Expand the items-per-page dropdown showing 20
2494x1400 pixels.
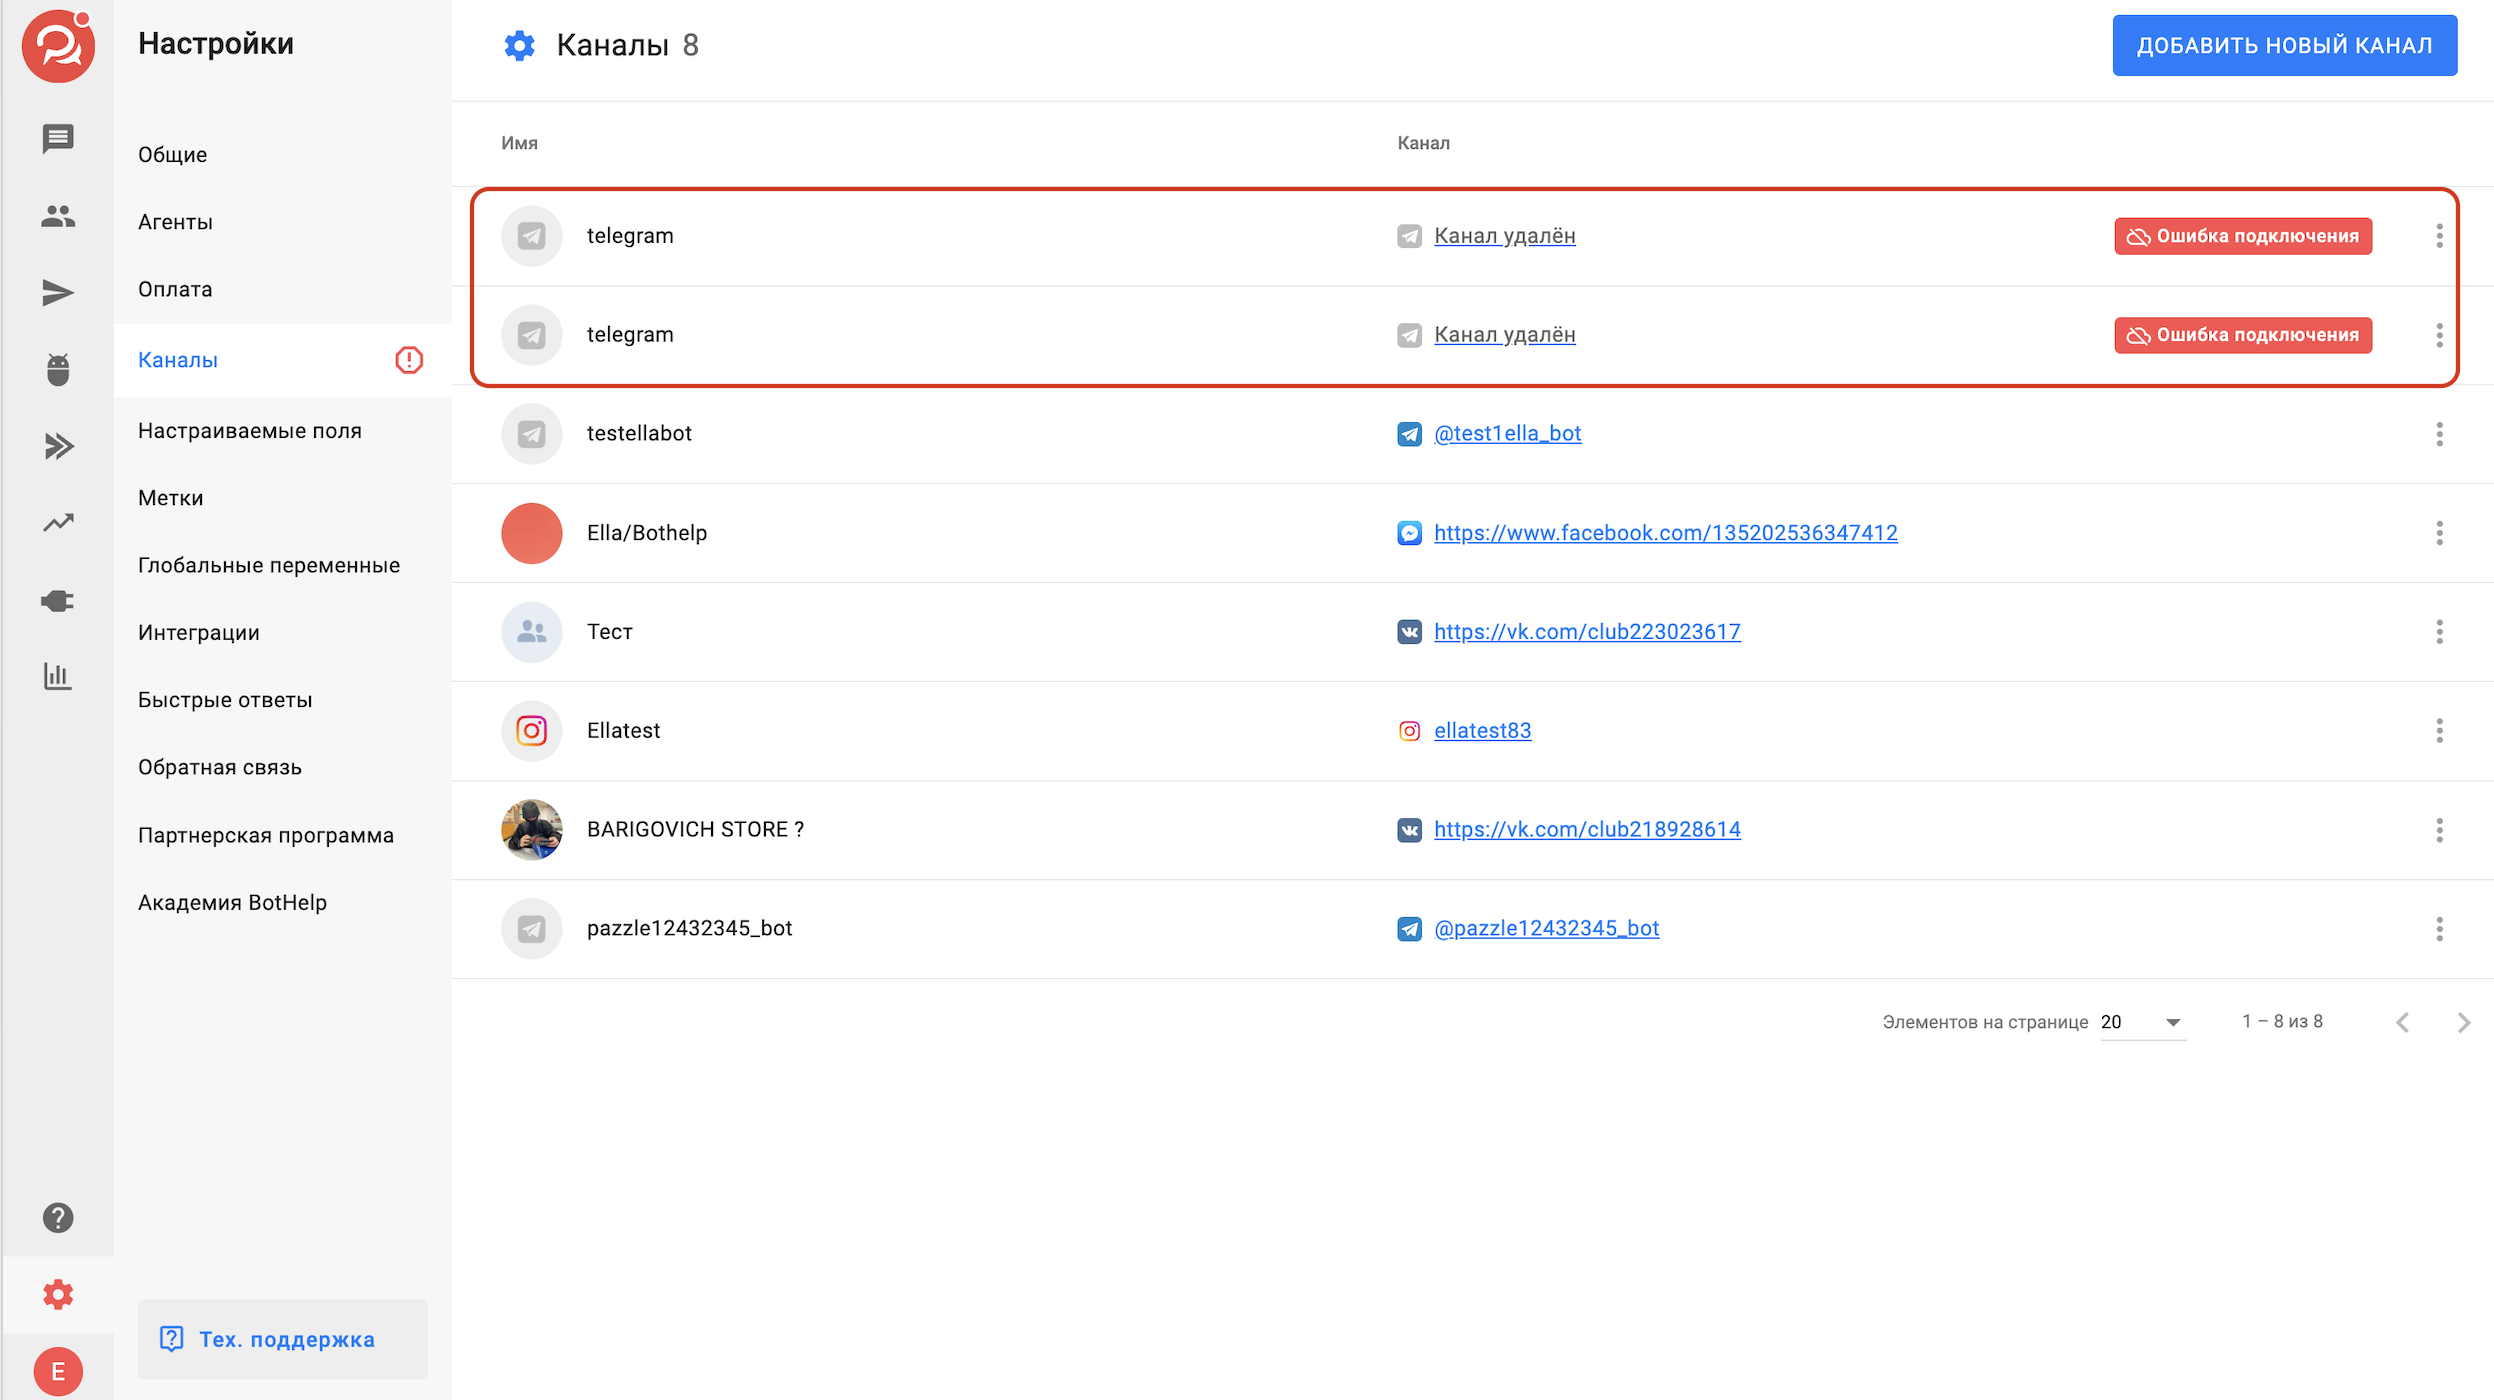(x=2142, y=1022)
